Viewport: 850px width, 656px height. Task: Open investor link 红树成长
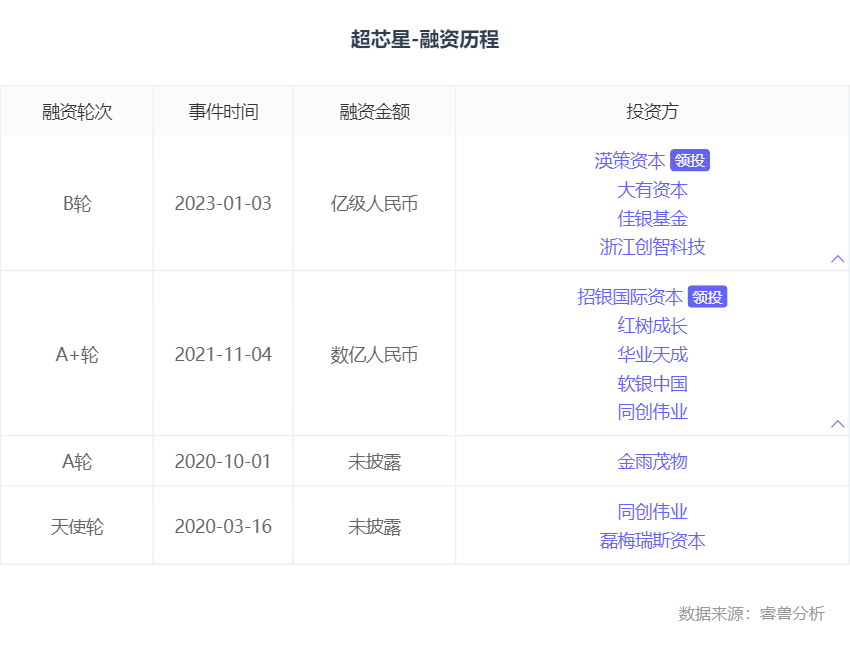652,326
